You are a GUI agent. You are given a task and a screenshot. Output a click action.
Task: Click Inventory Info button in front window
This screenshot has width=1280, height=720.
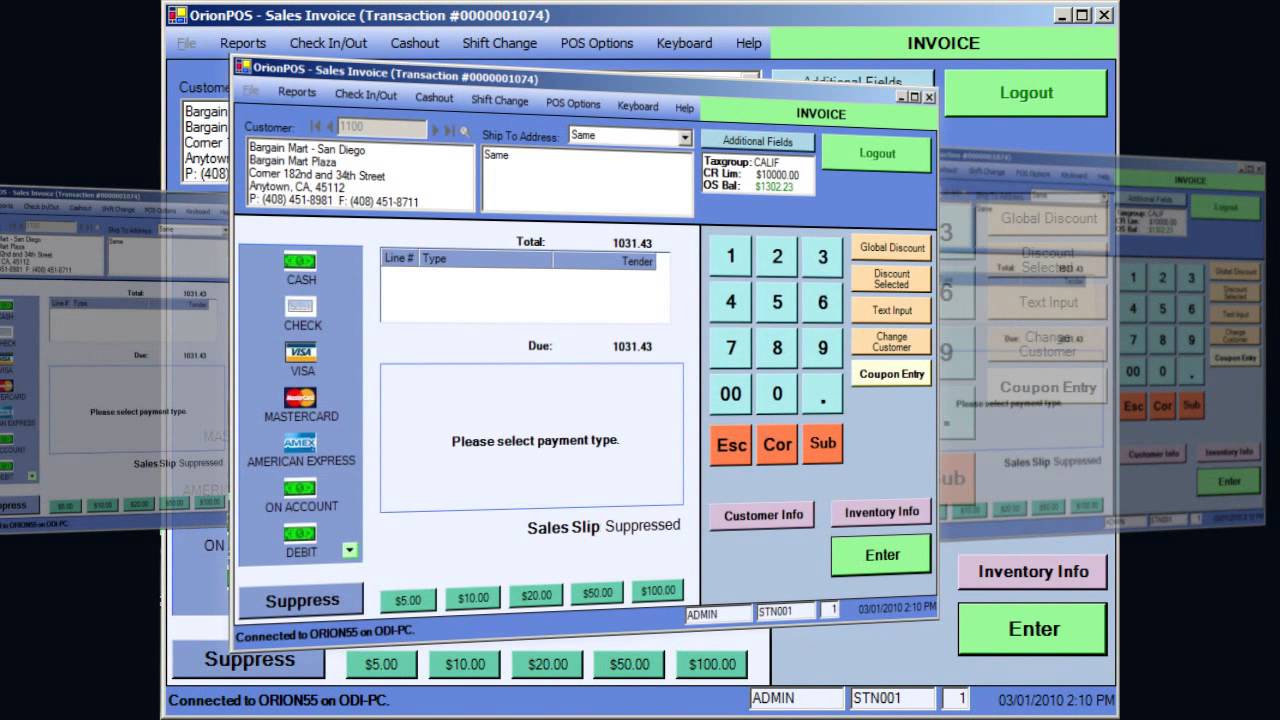point(882,512)
